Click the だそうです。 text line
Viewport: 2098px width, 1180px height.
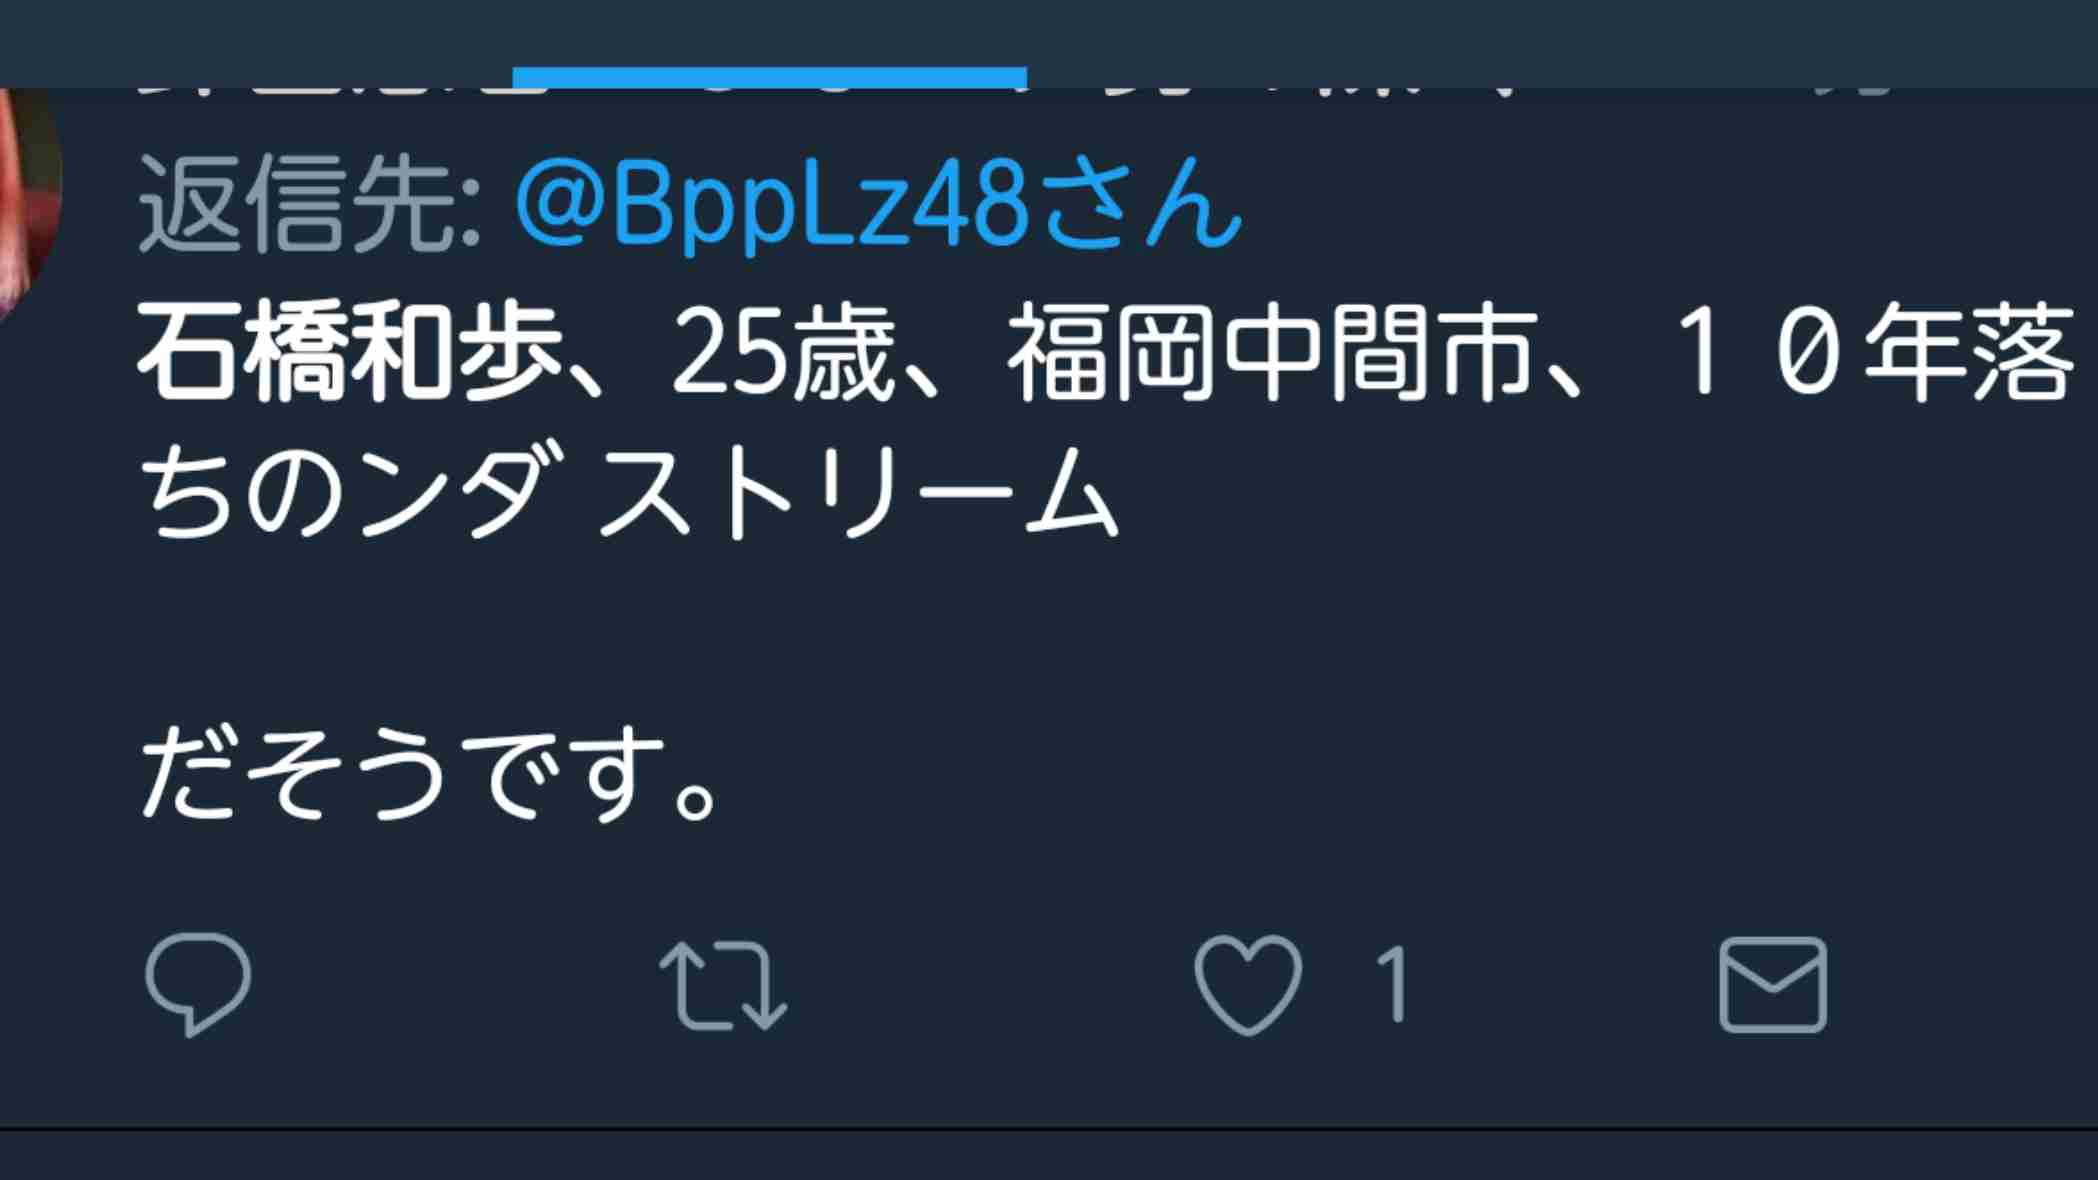(x=430, y=775)
